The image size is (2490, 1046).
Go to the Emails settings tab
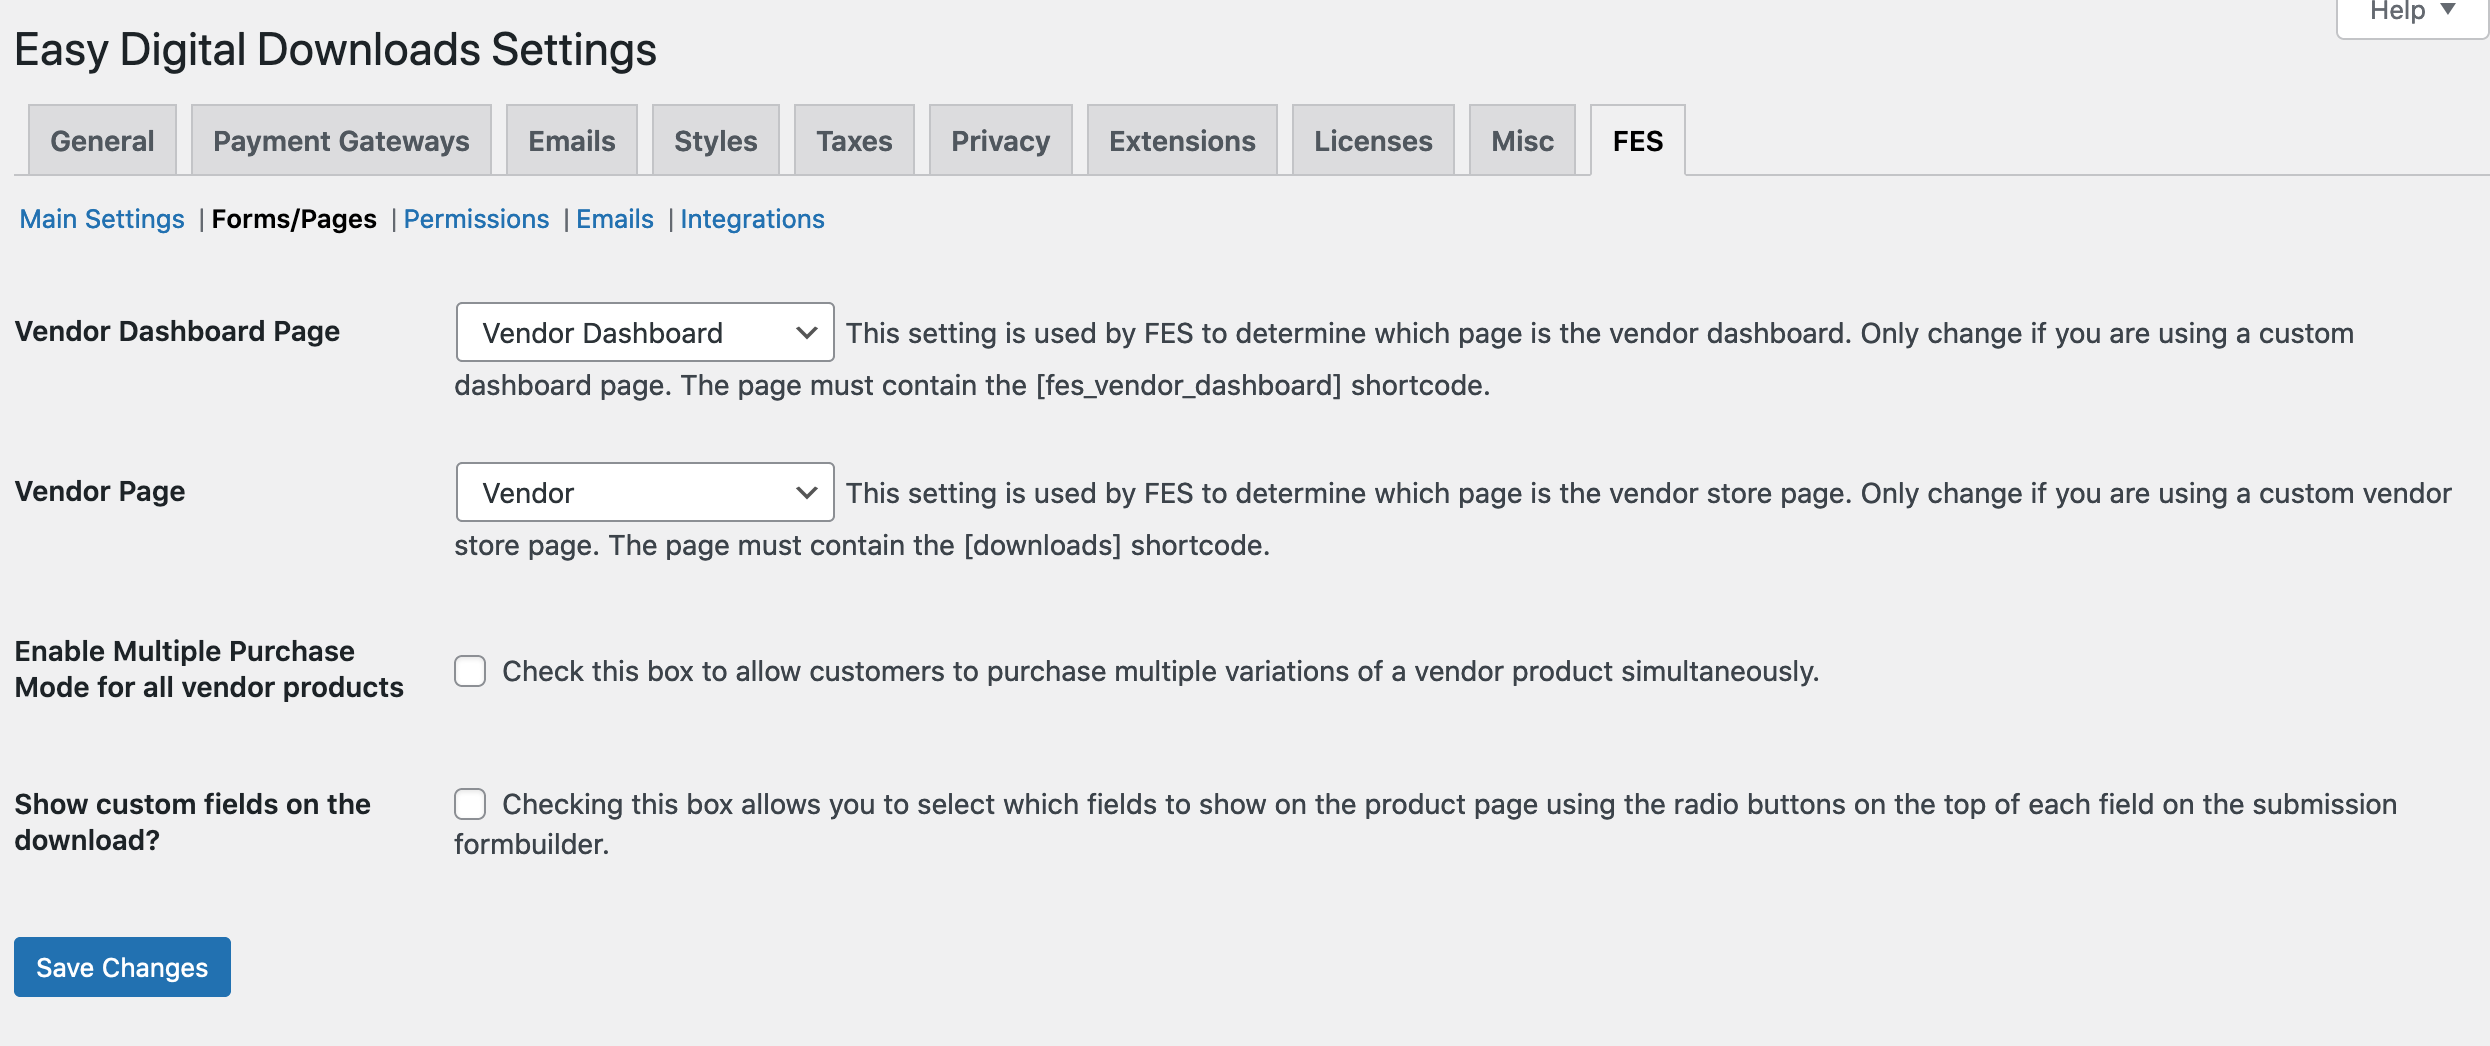pos(571,141)
